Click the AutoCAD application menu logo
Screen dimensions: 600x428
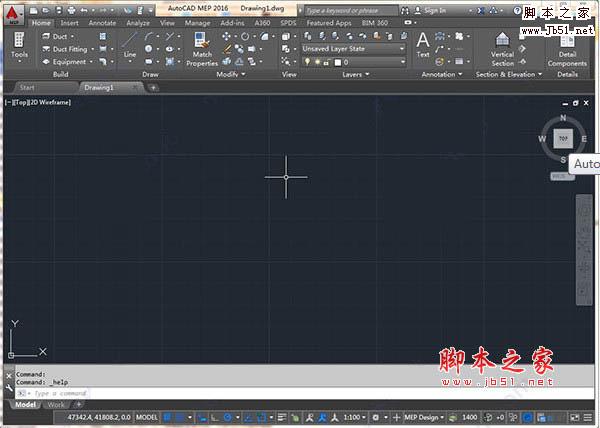click(13, 13)
